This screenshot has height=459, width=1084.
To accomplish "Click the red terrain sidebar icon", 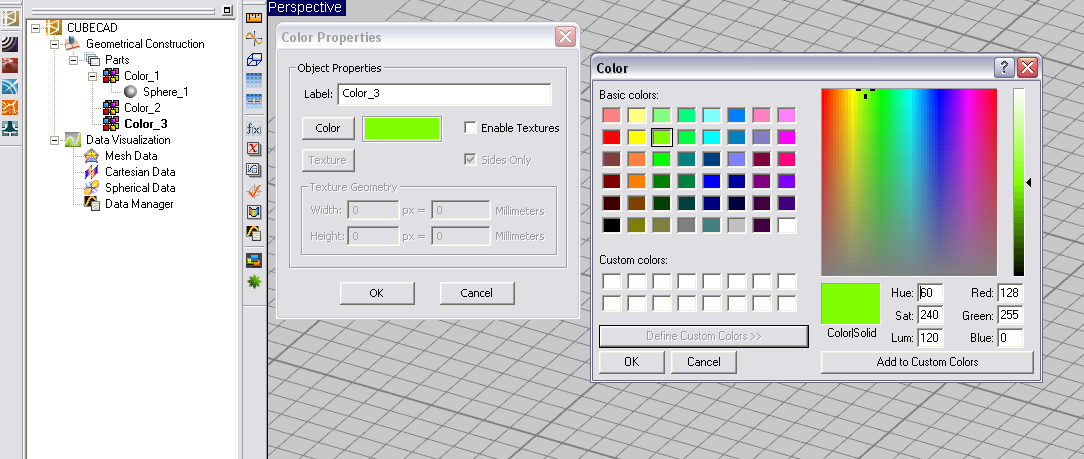I will pyautogui.click(x=10, y=66).
